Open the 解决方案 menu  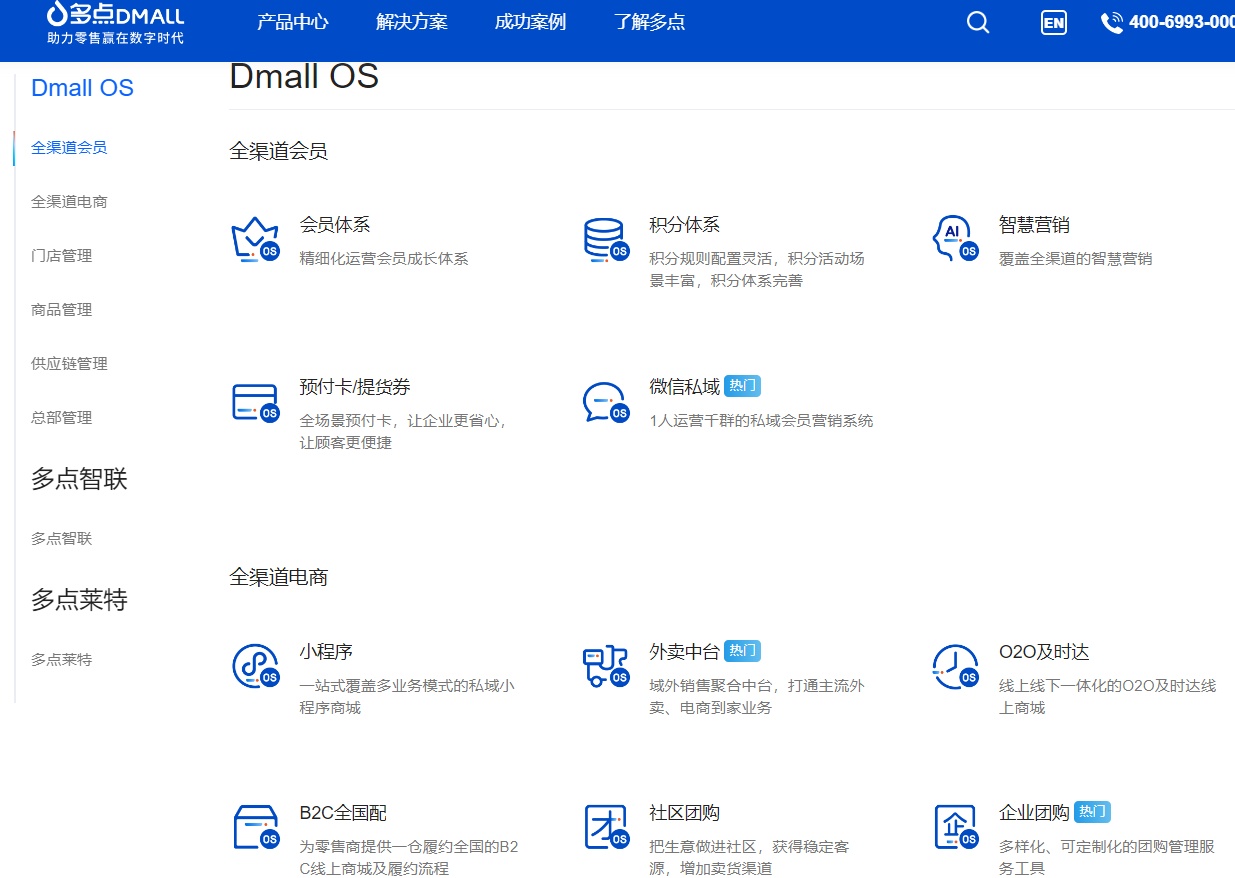[x=411, y=22]
